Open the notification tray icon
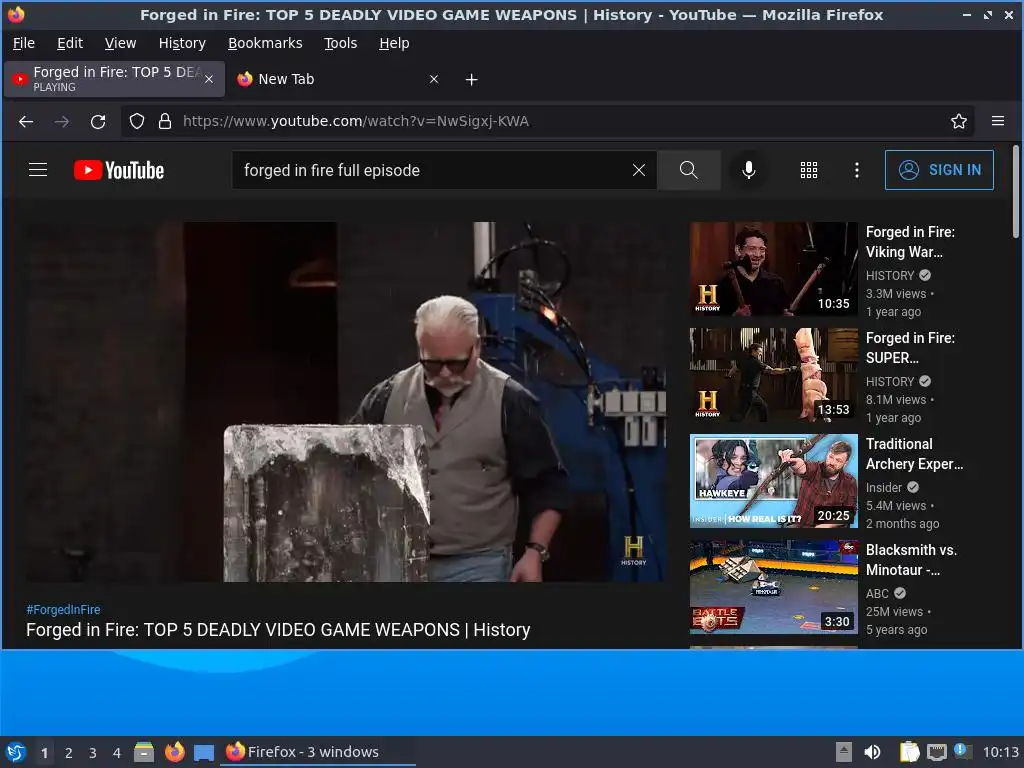The width and height of the screenshot is (1024, 768). click(963, 751)
